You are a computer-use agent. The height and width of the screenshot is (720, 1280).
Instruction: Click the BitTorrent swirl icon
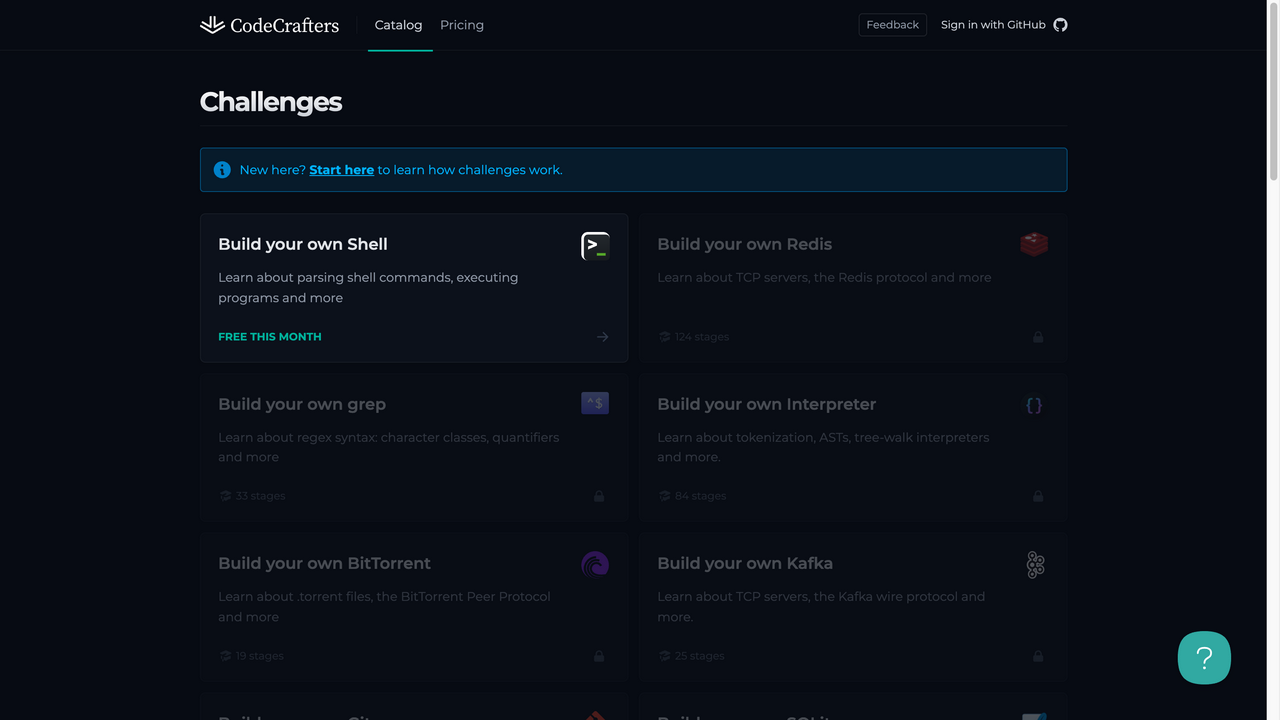595,564
